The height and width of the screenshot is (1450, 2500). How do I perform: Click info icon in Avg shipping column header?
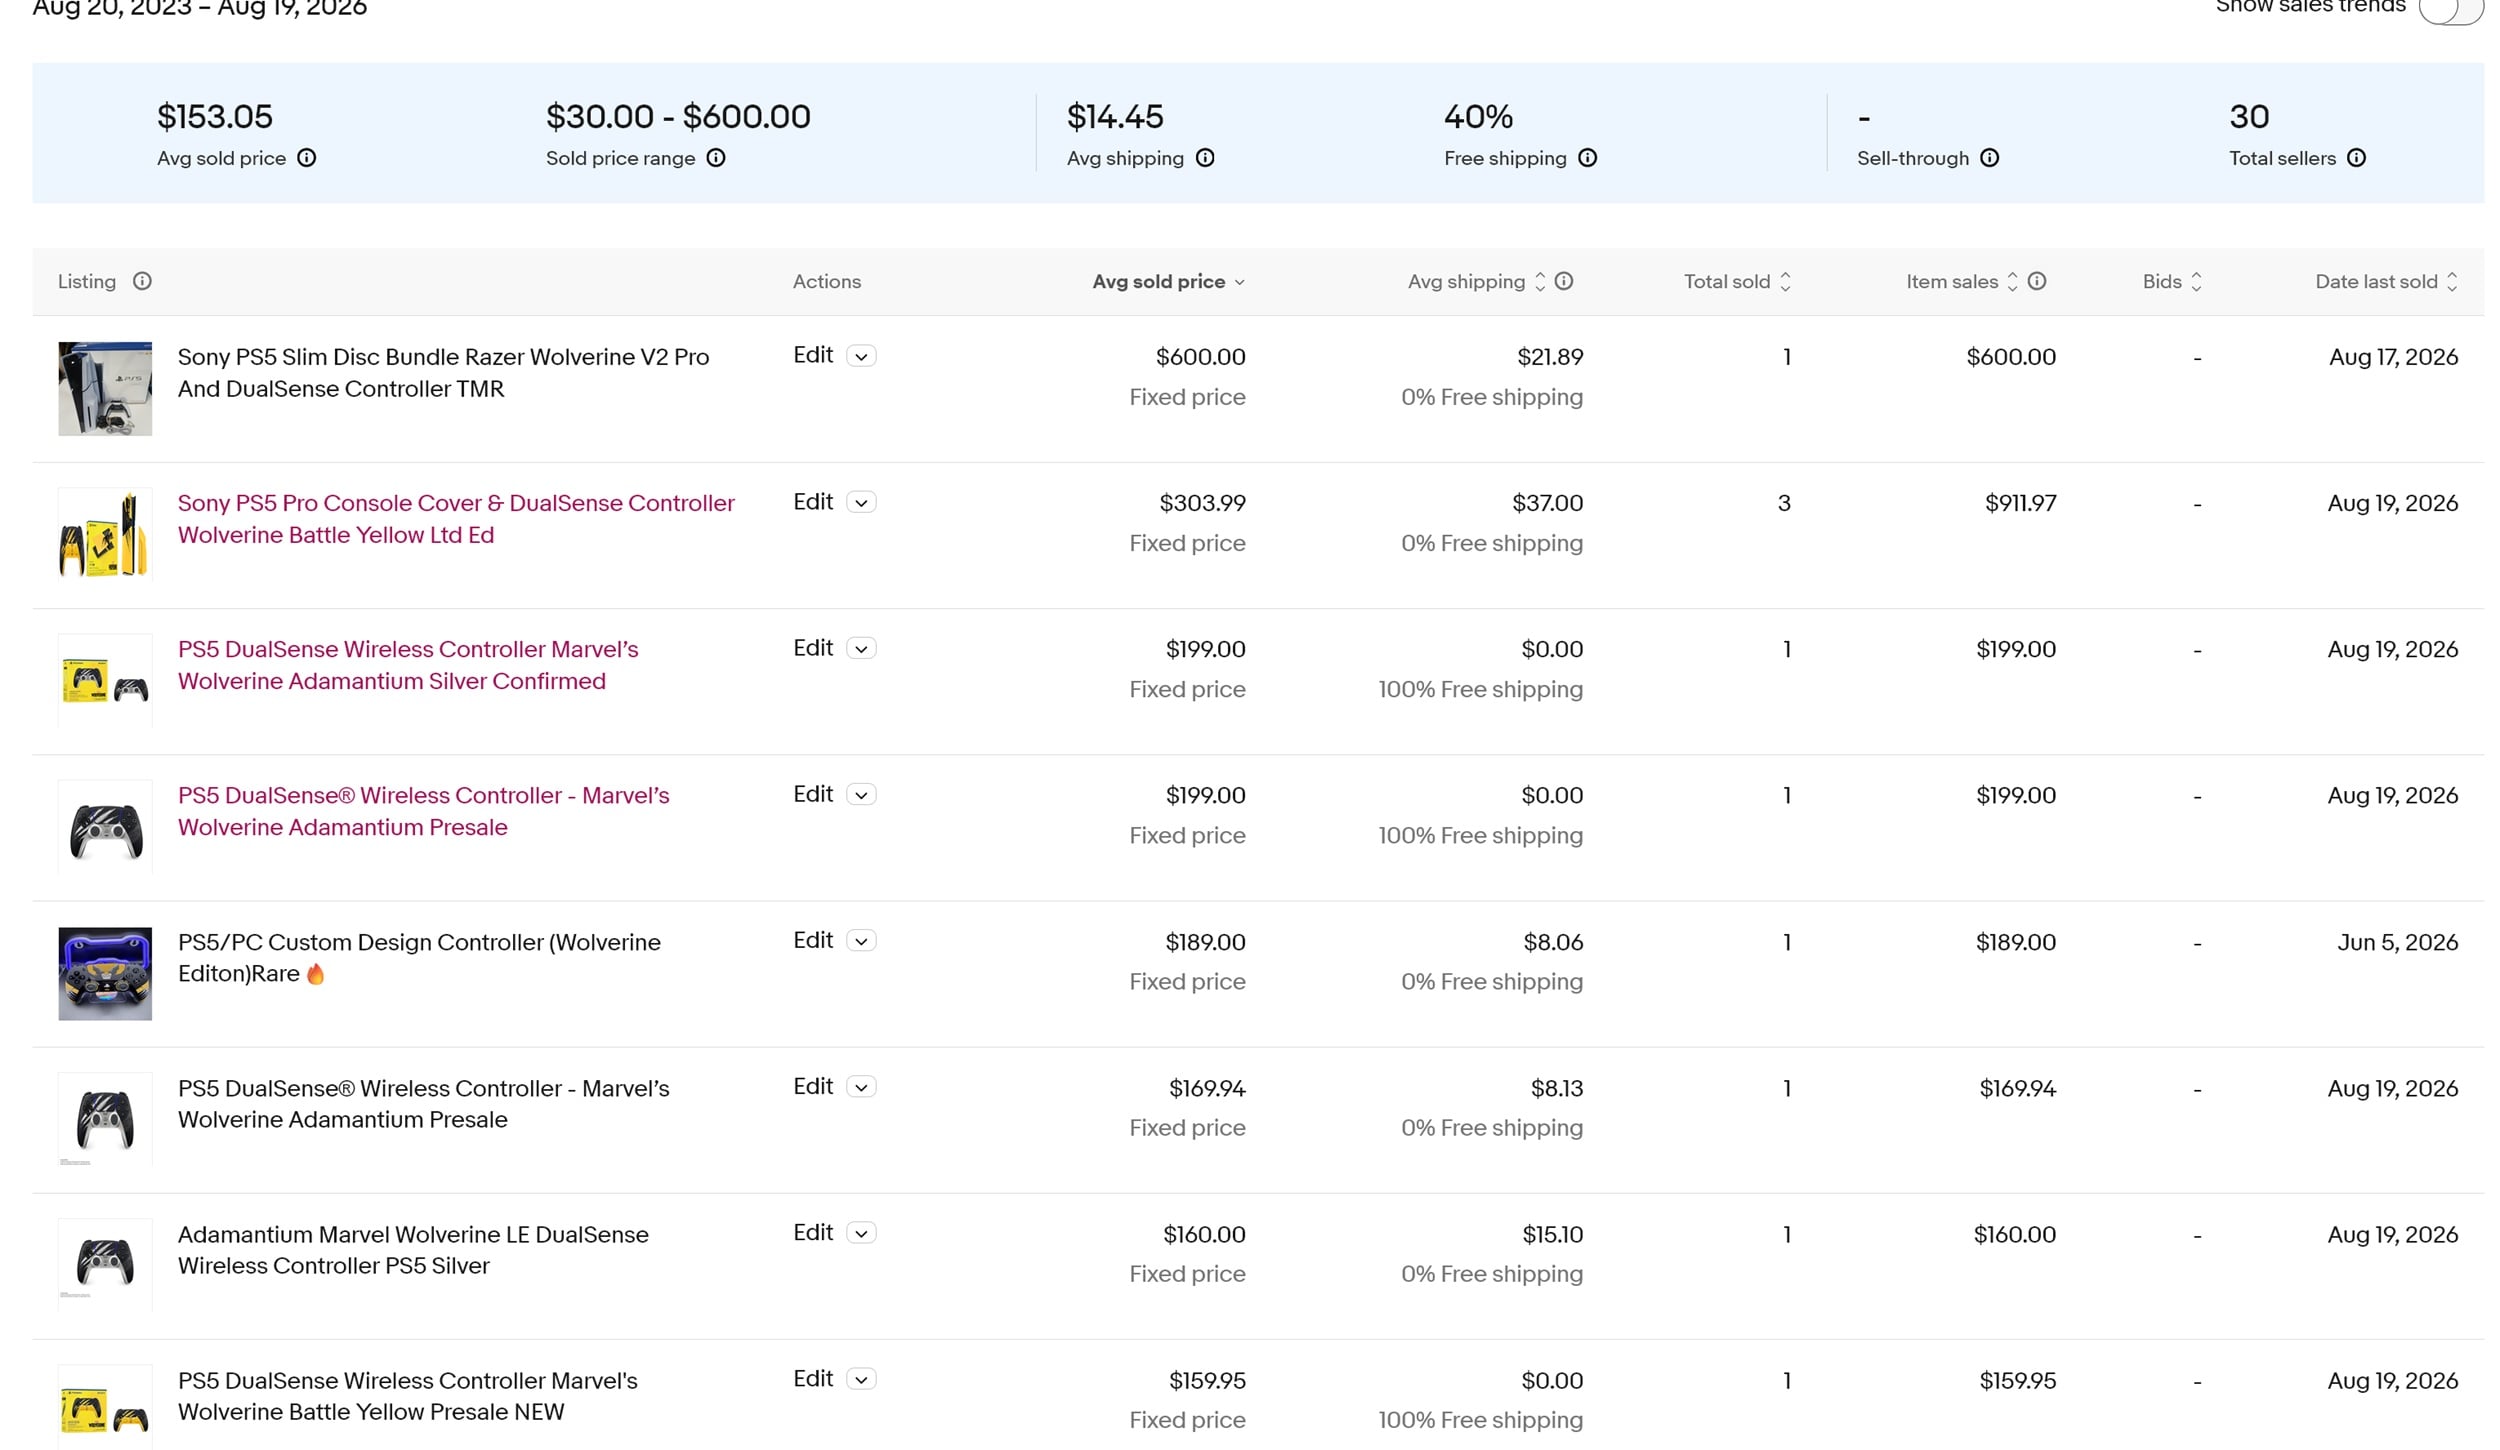point(1564,281)
